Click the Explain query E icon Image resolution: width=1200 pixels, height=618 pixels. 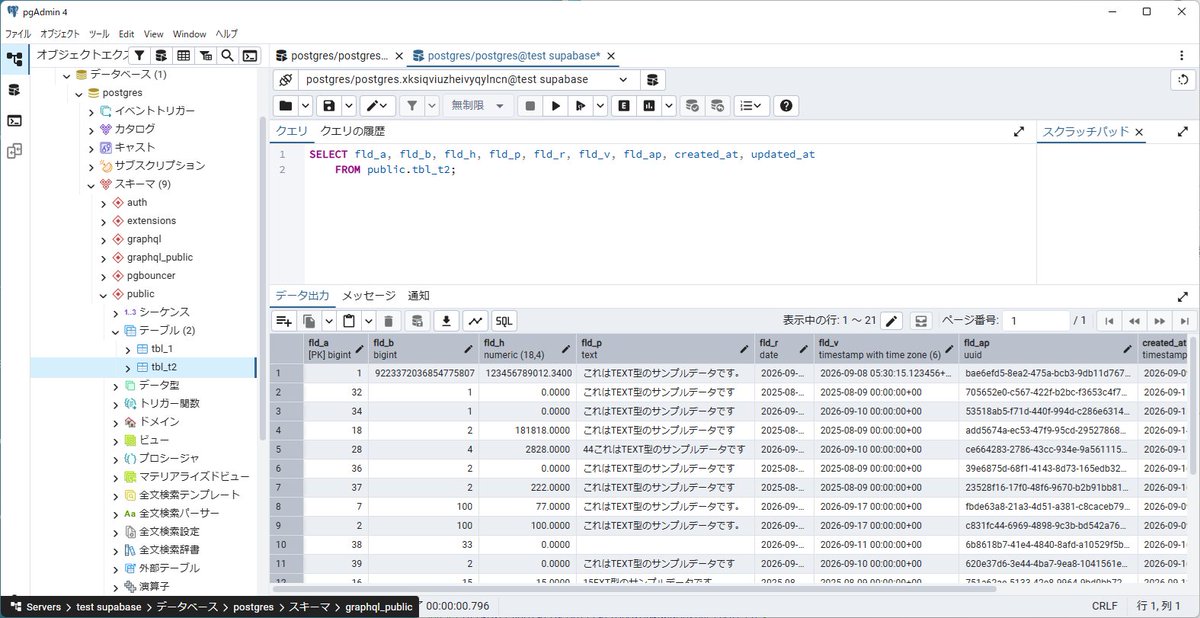(624, 105)
